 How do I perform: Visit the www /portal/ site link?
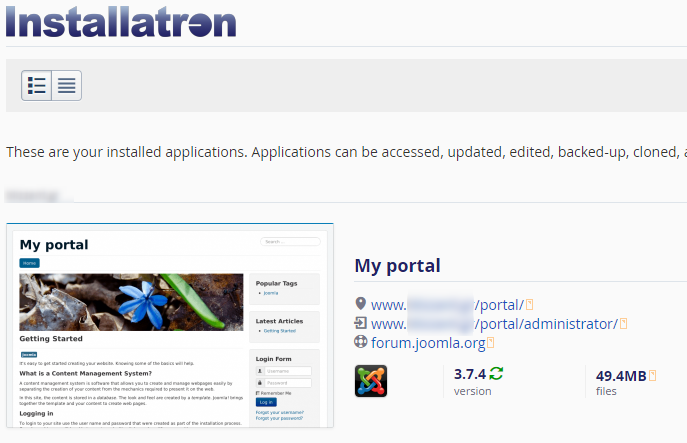[447, 305]
